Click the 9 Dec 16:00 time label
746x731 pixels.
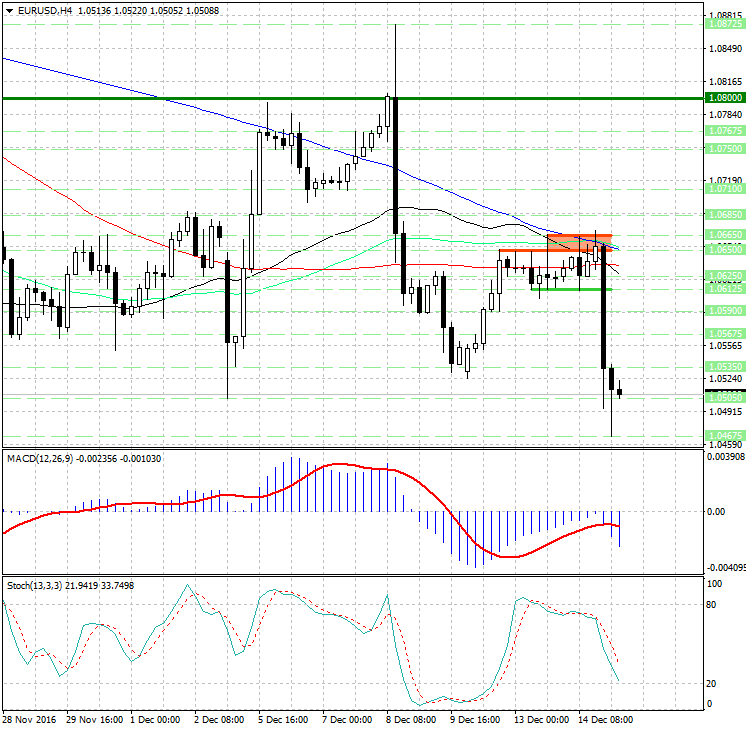click(x=475, y=720)
